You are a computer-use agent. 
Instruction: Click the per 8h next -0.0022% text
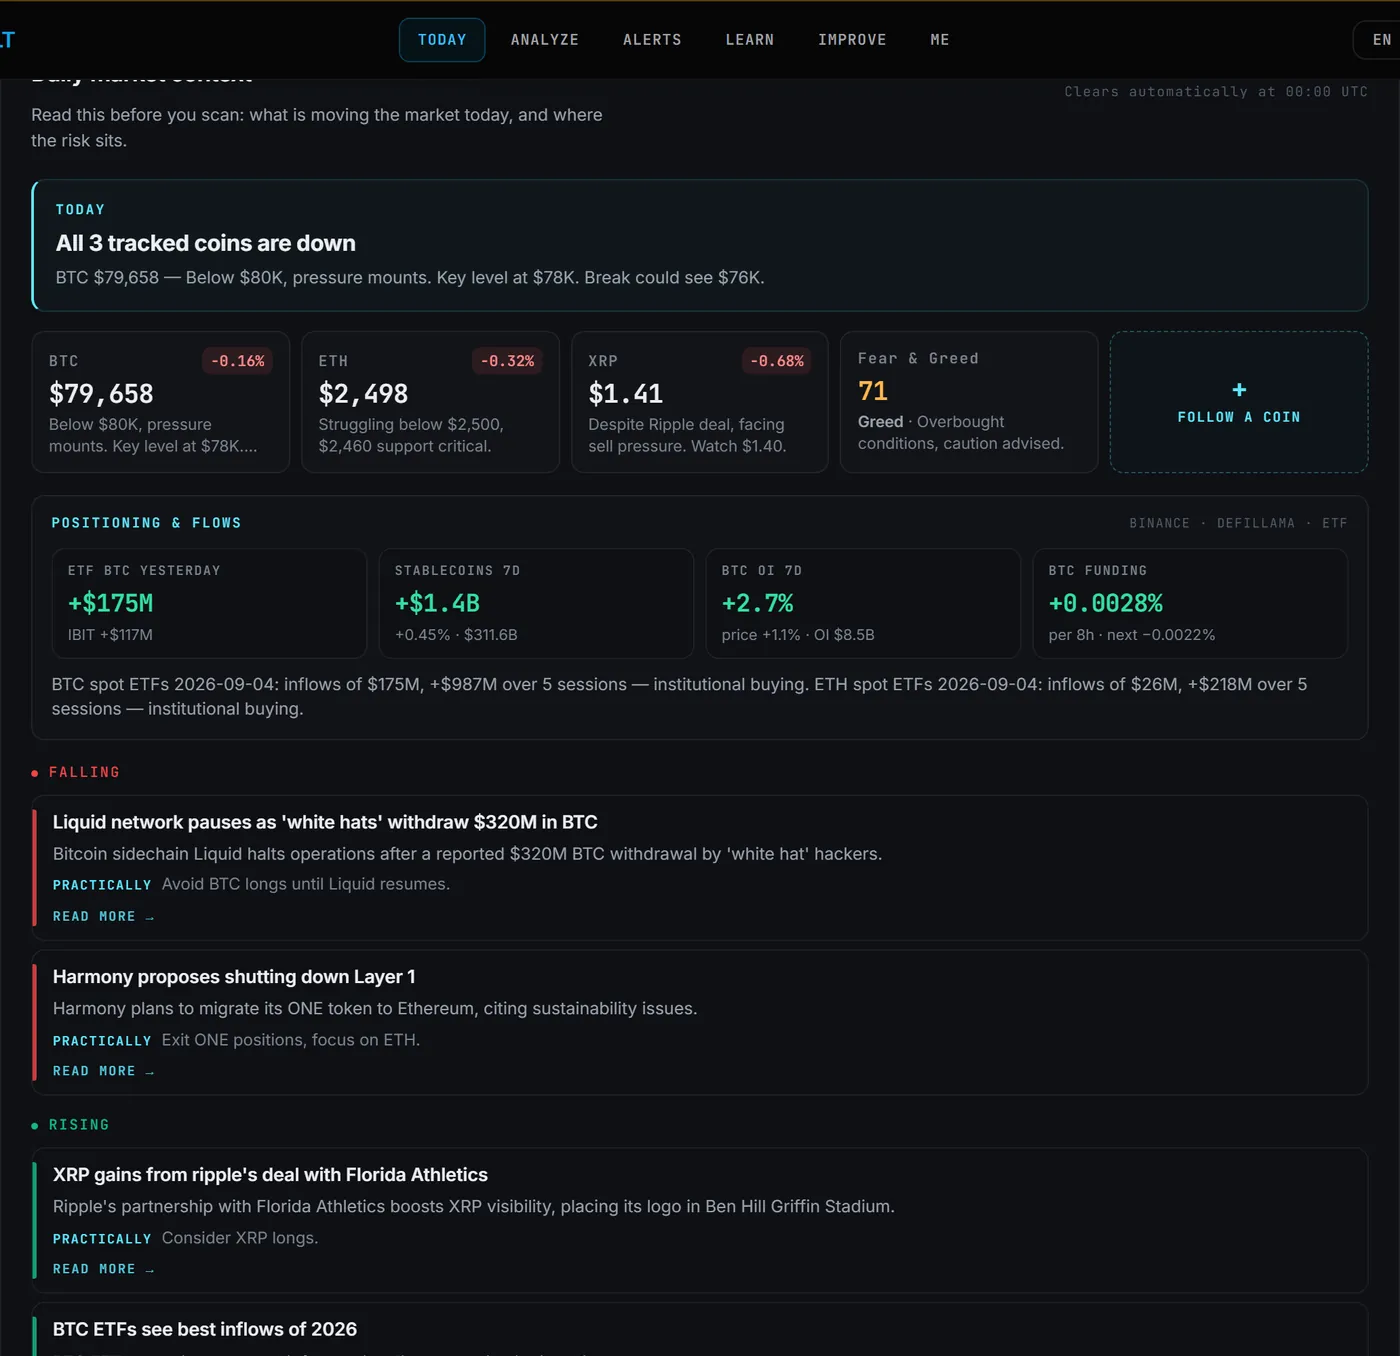pos(1132,635)
